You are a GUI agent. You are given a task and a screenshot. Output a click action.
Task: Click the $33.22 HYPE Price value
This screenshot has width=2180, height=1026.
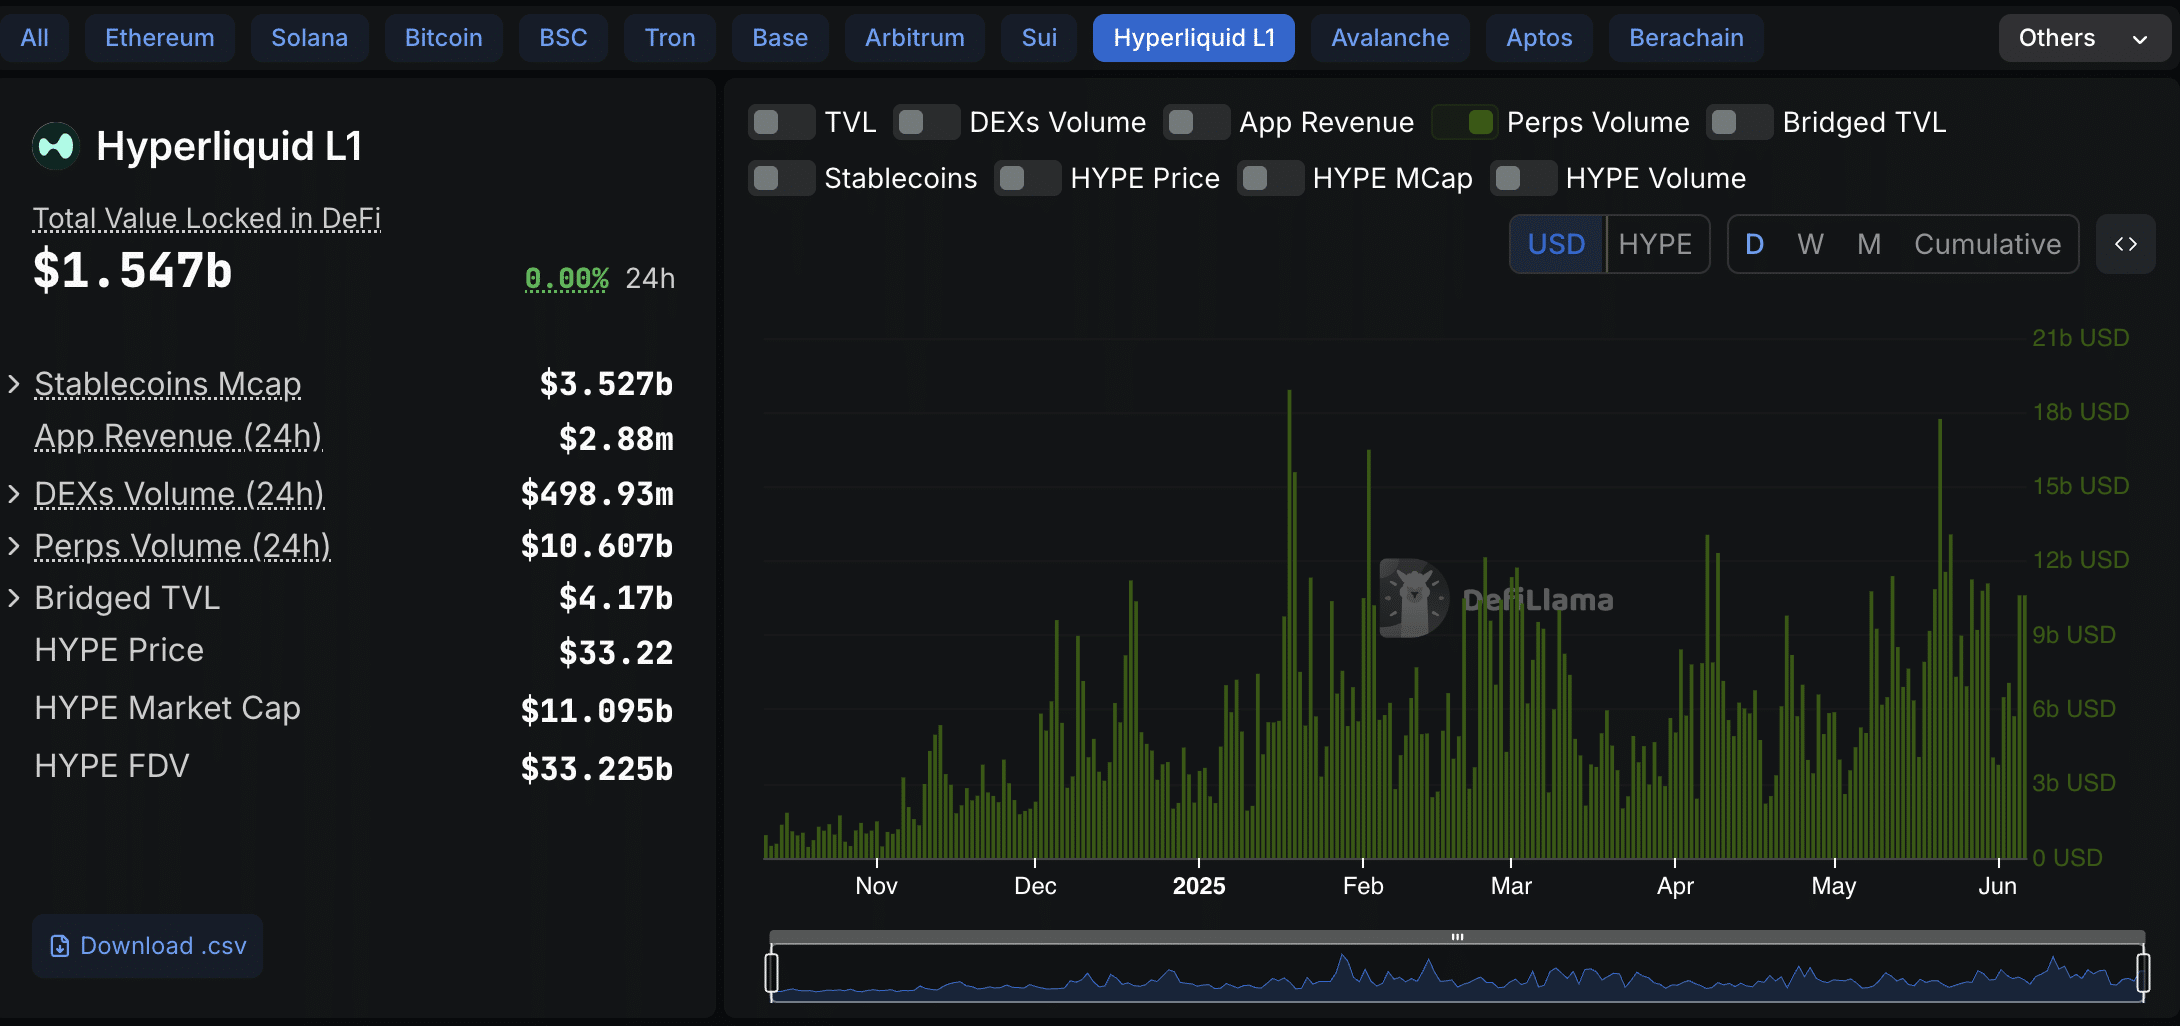click(616, 652)
